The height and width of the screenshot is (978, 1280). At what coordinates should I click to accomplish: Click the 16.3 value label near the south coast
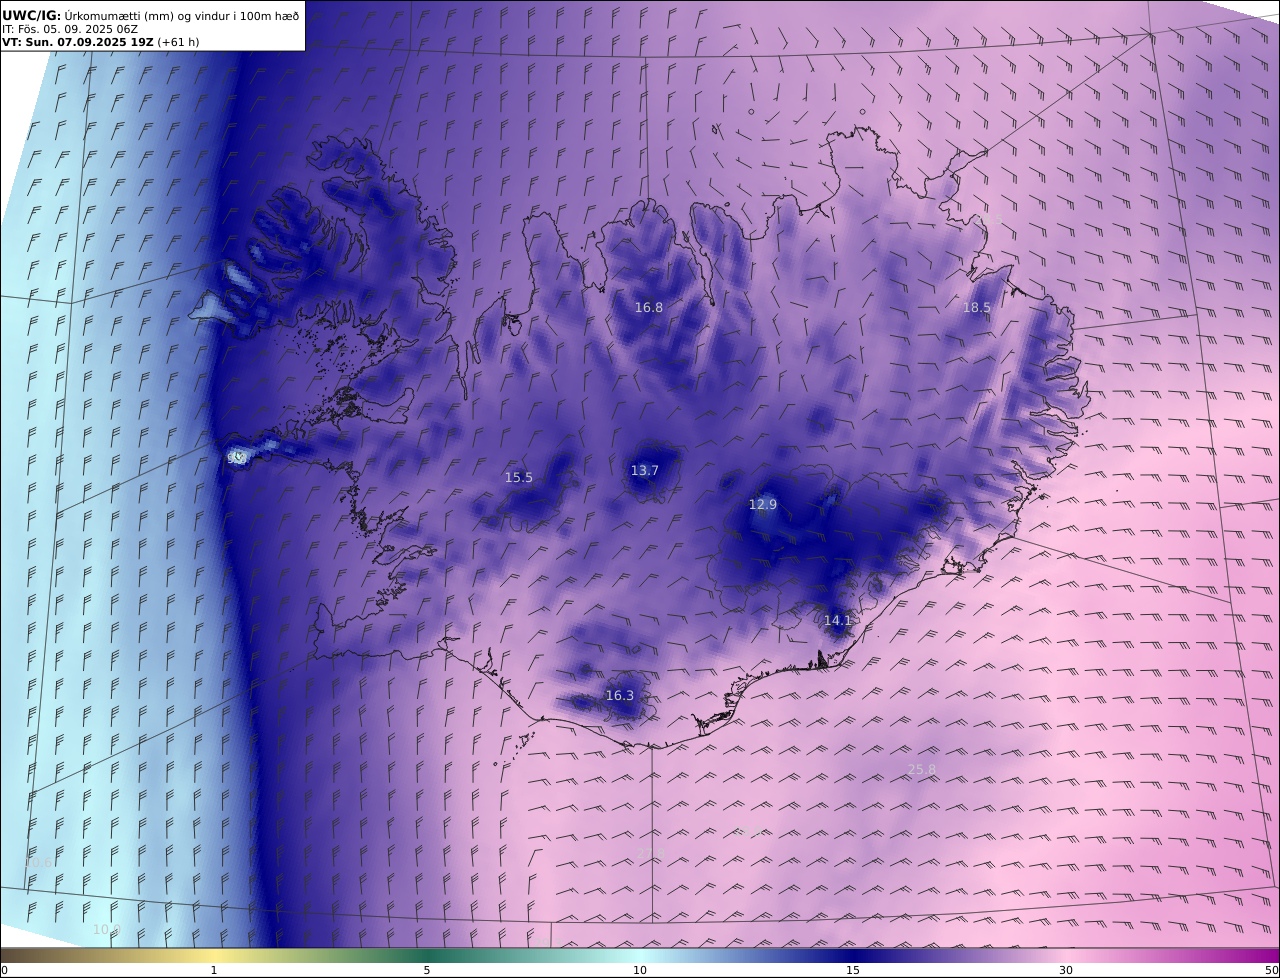(620, 696)
